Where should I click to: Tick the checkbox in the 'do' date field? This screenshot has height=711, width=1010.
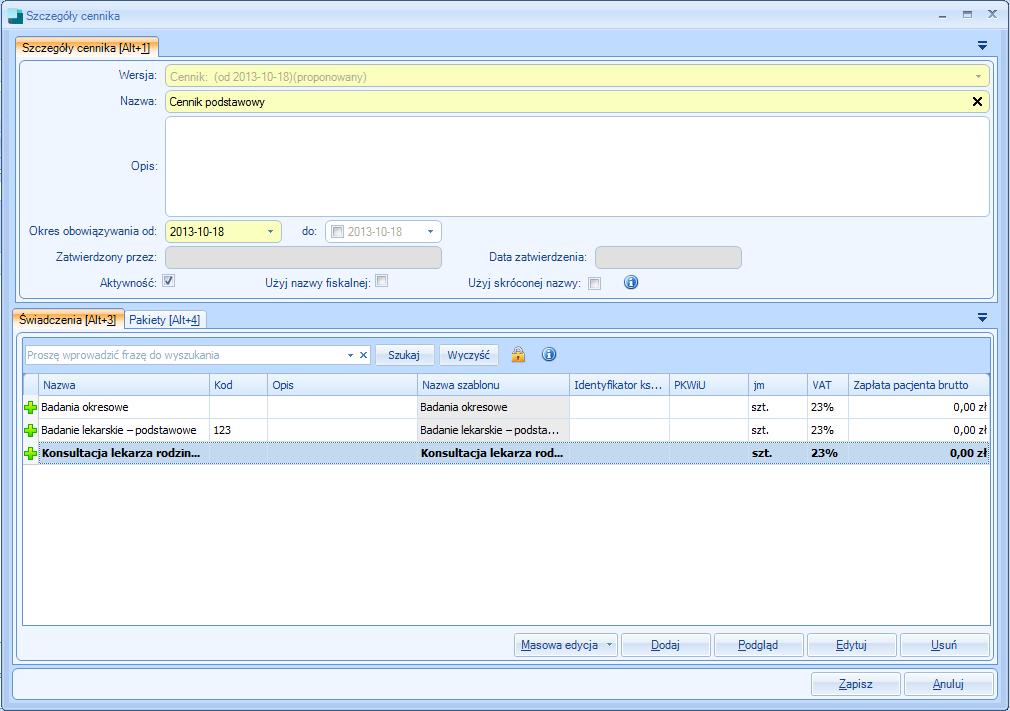pyautogui.click(x=338, y=231)
